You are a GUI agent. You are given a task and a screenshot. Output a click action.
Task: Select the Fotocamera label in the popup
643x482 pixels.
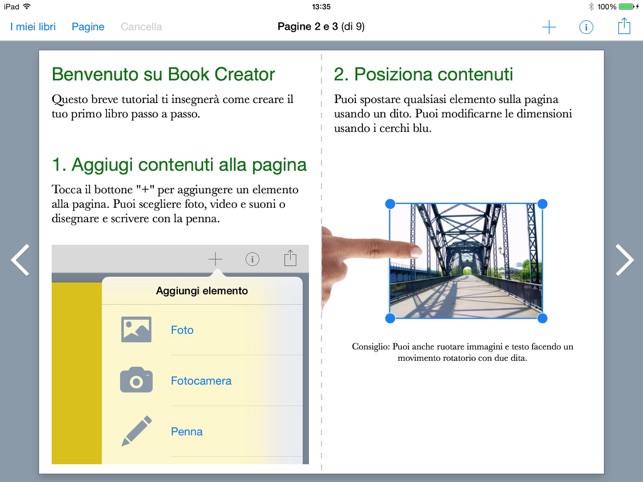201,381
